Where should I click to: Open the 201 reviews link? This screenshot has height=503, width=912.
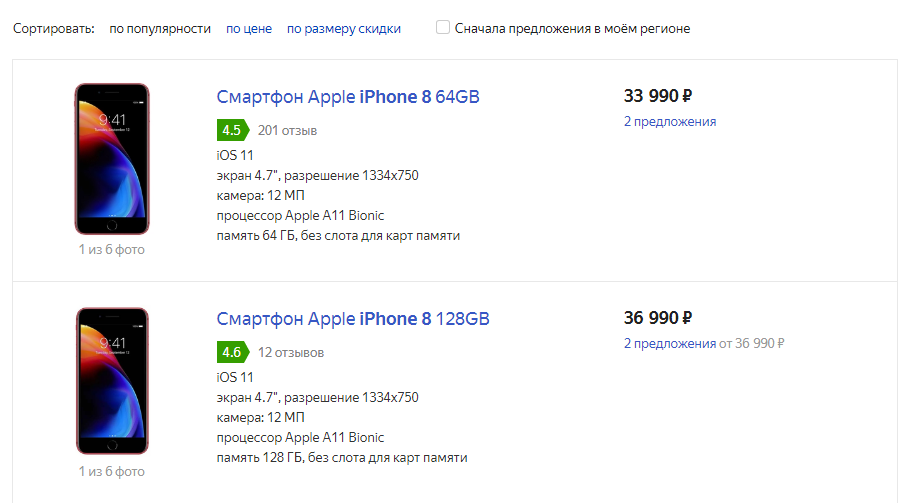287,130
